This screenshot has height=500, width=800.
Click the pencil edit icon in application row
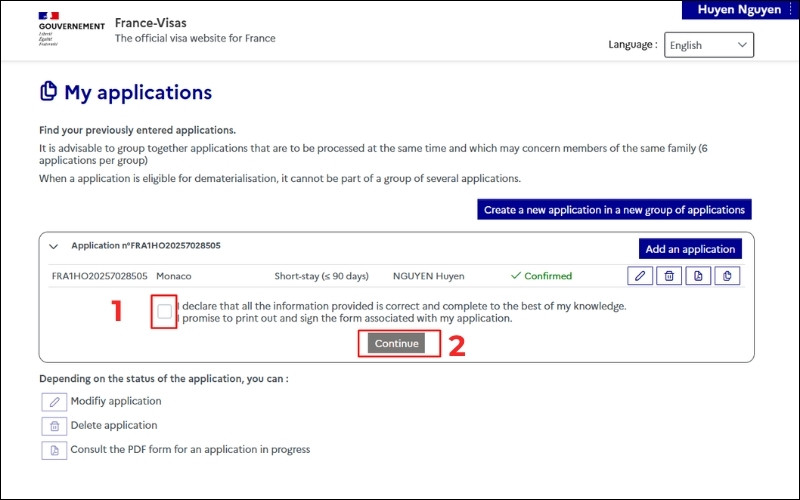click(641, 276)
